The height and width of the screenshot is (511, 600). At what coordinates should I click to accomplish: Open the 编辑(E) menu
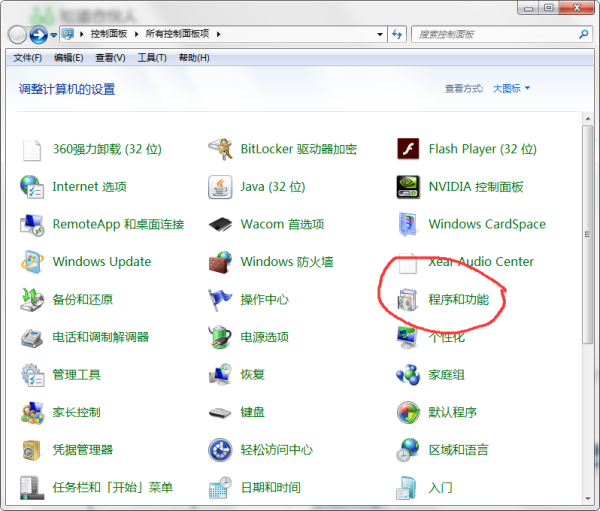(x=68, y=58)
